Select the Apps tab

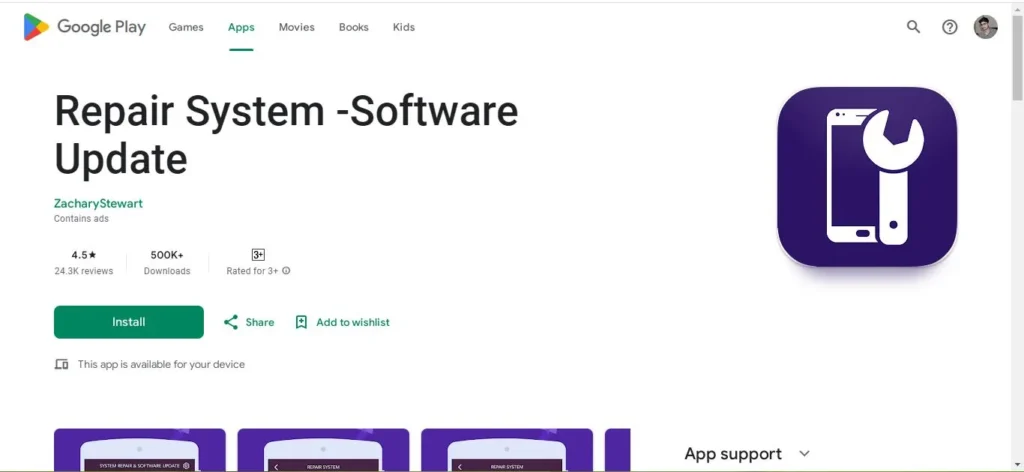click(x=241, y=27)
